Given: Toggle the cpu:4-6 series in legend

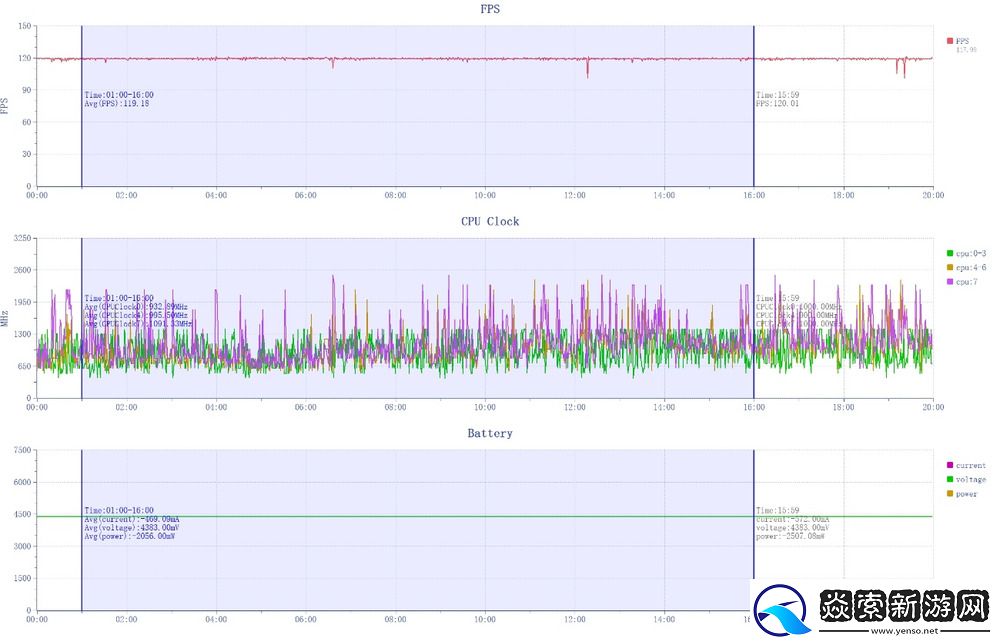Looking at the screenshot, I should pyautogui.click(x=950, y=267).
